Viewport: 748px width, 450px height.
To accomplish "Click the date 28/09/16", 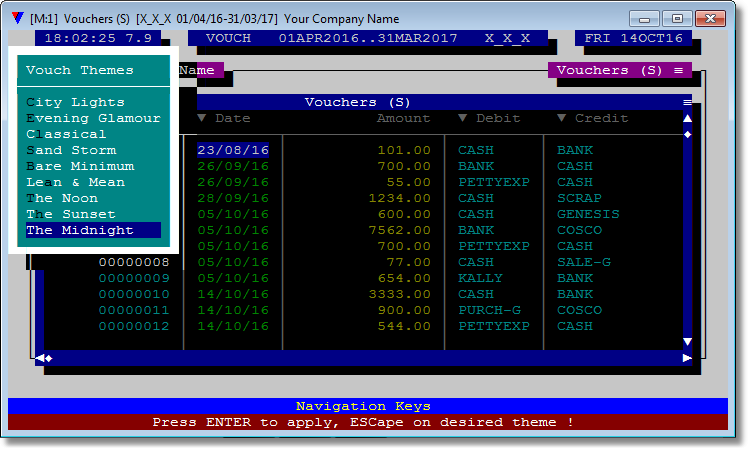I will pyautogui.click(x=233, y=198).
